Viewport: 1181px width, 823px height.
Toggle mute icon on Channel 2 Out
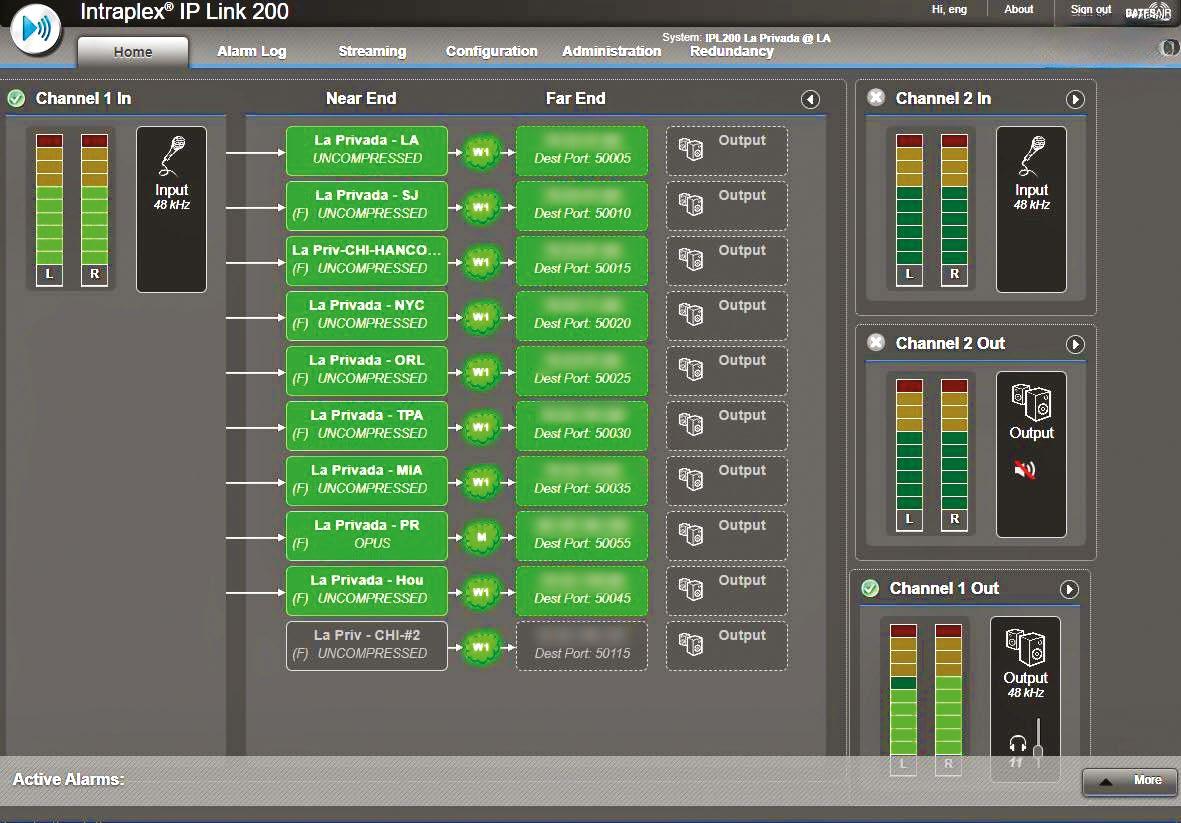pos(1024,470)
